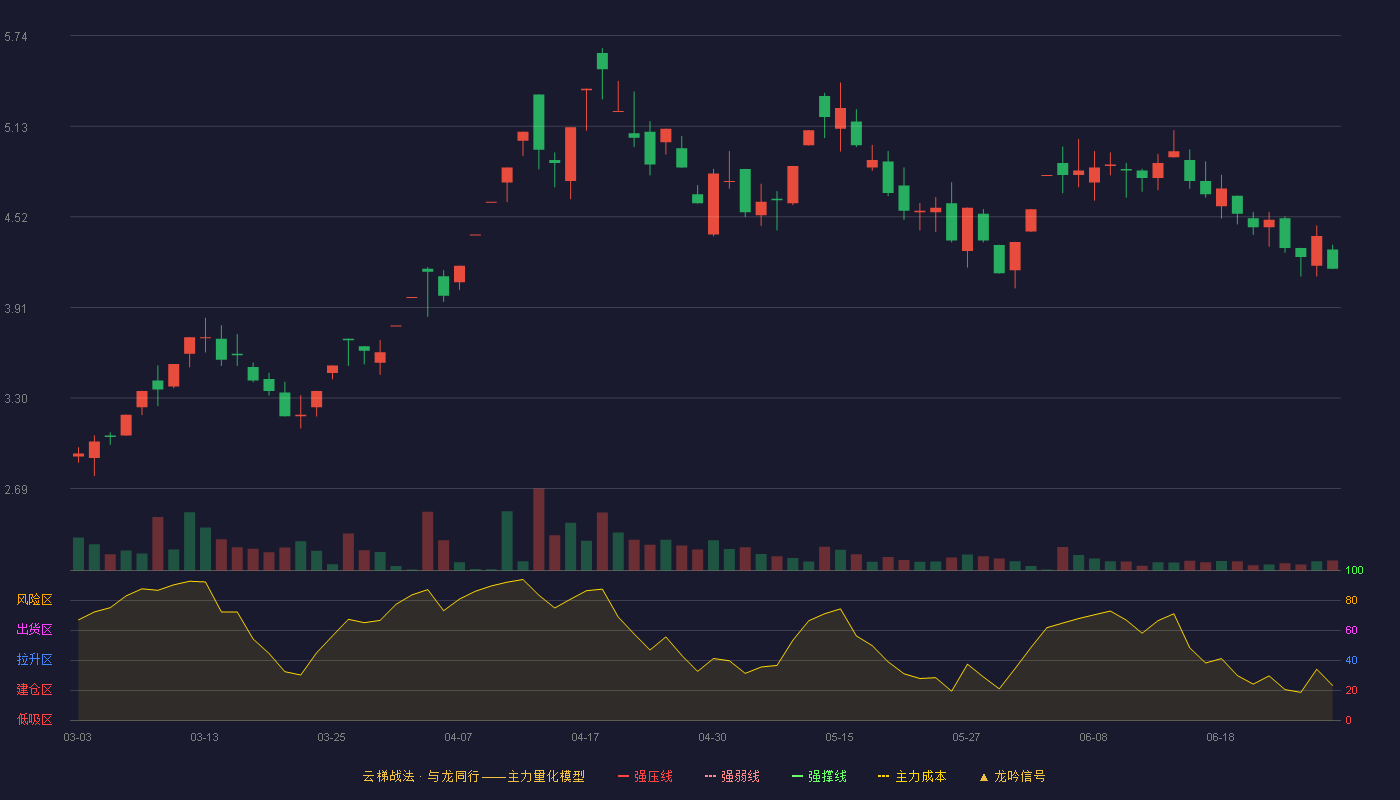Click the 05-27 date label

tap(967, 737)
